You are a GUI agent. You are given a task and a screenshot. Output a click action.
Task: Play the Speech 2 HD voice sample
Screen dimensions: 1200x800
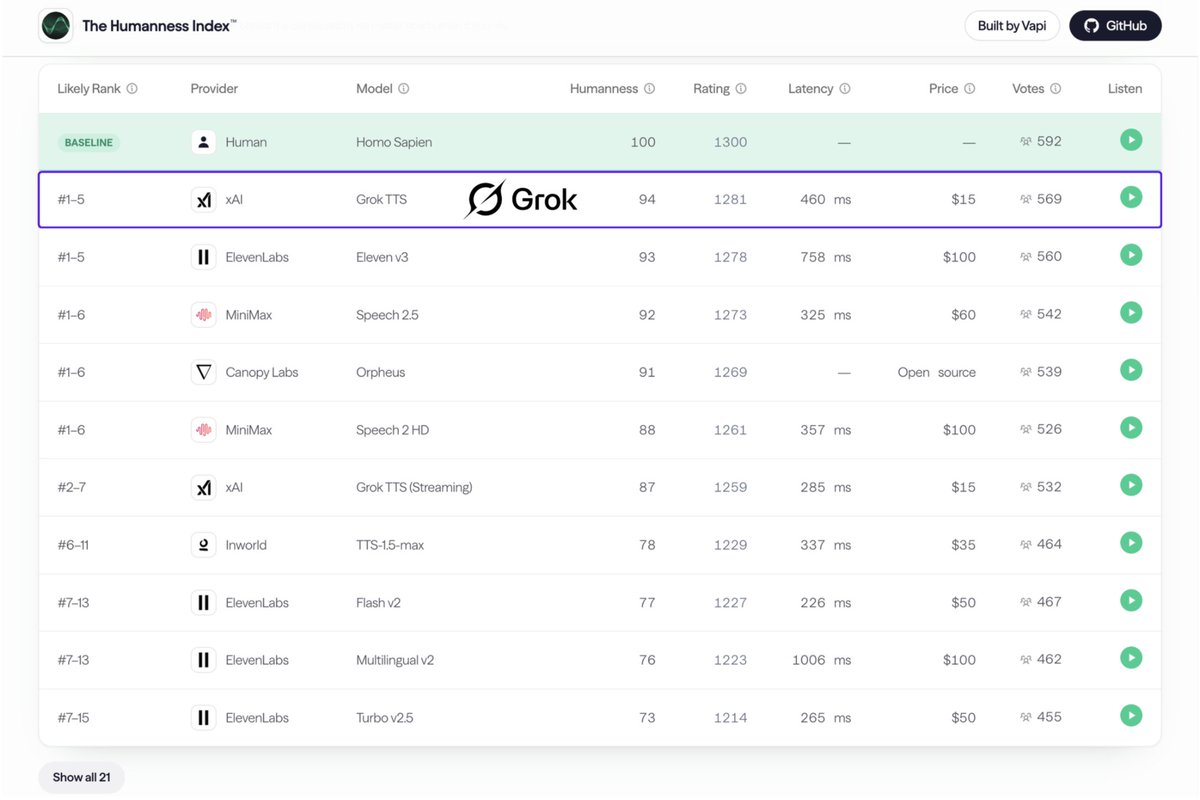click(1131, 428)
